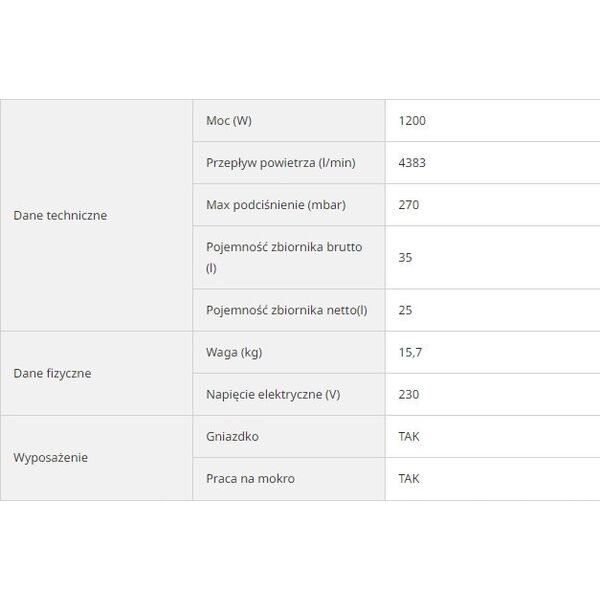Screen dimensions: 600x600
Task: Select the Waga (kg) label
Action: (234, 352)
